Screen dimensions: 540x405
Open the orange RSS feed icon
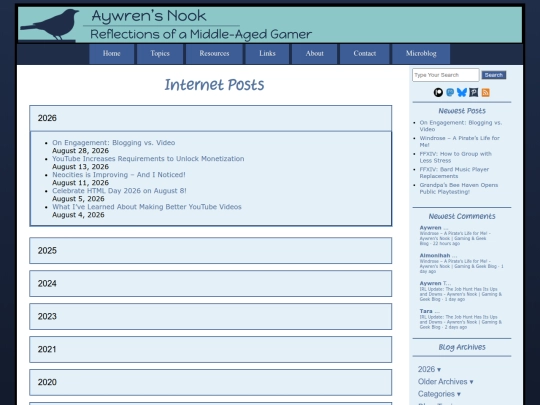486,92
